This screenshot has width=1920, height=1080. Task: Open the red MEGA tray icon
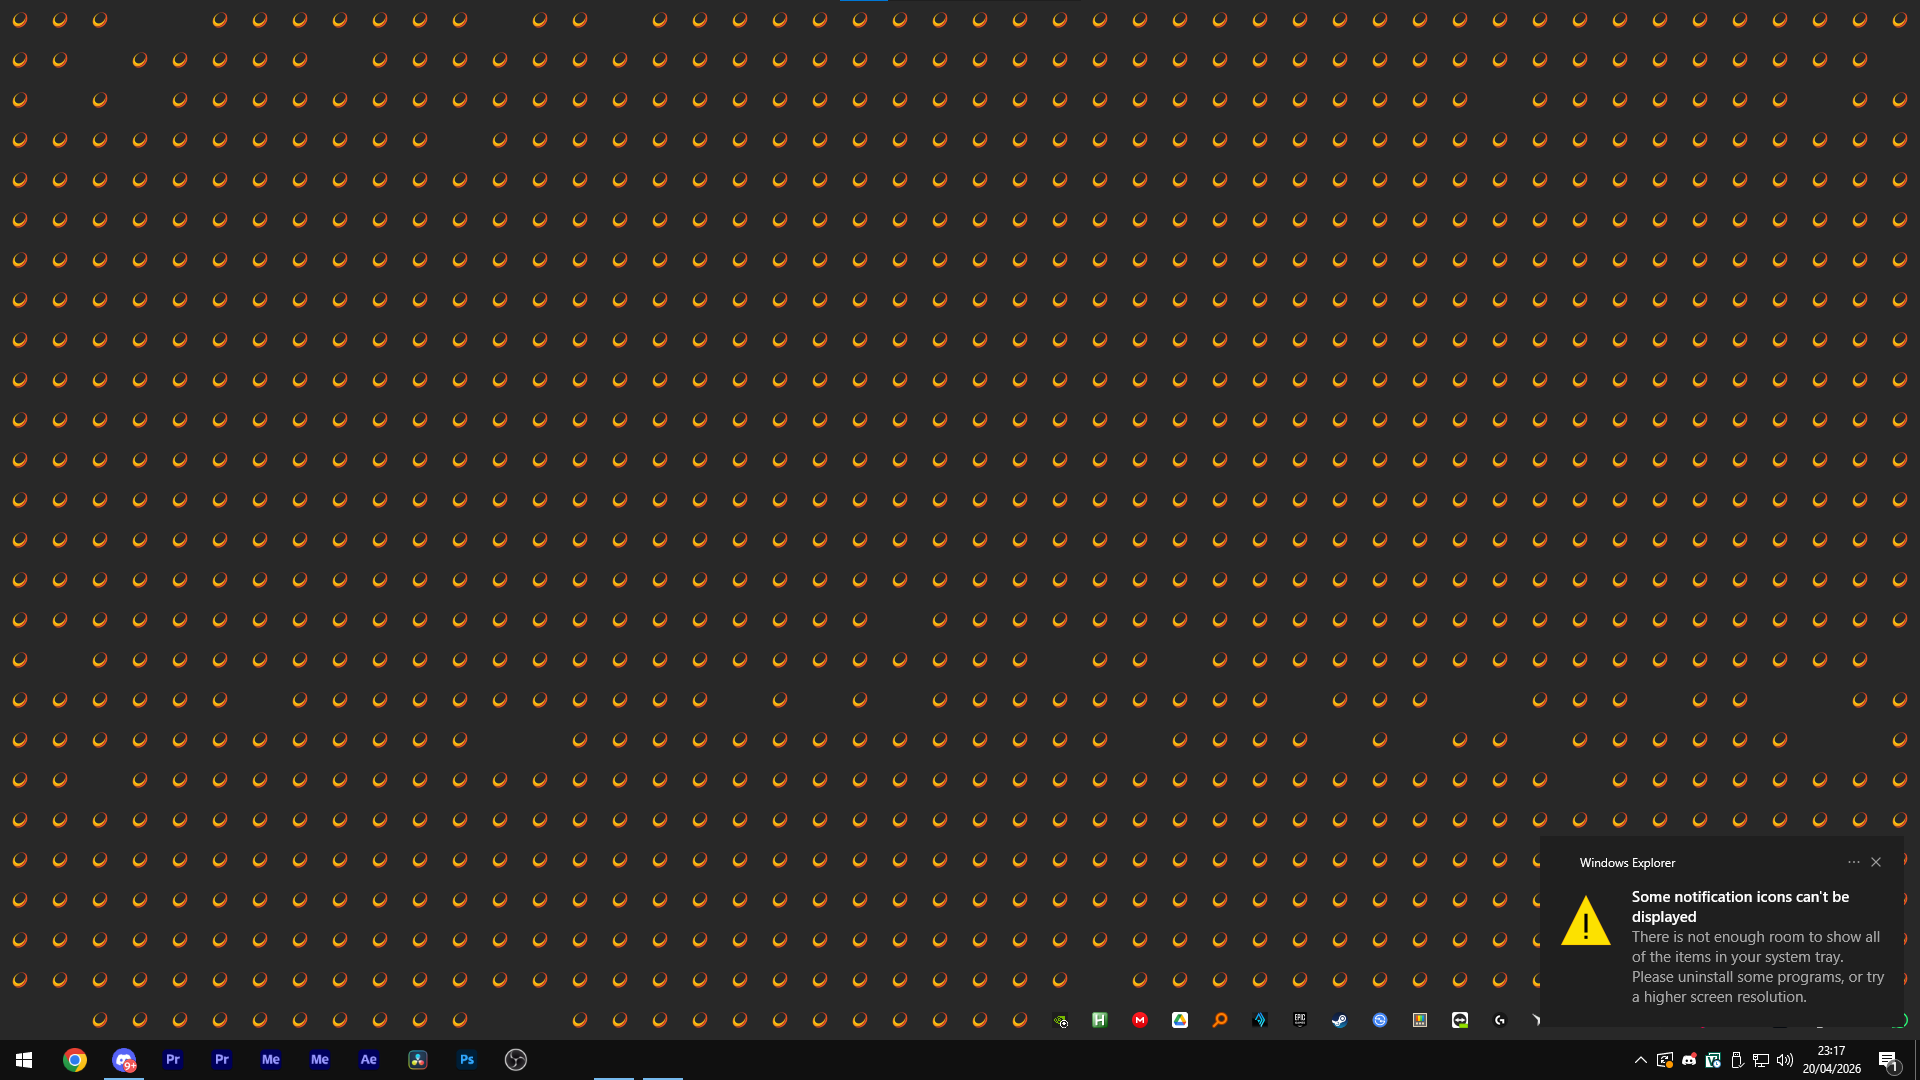(1140, 1020)
